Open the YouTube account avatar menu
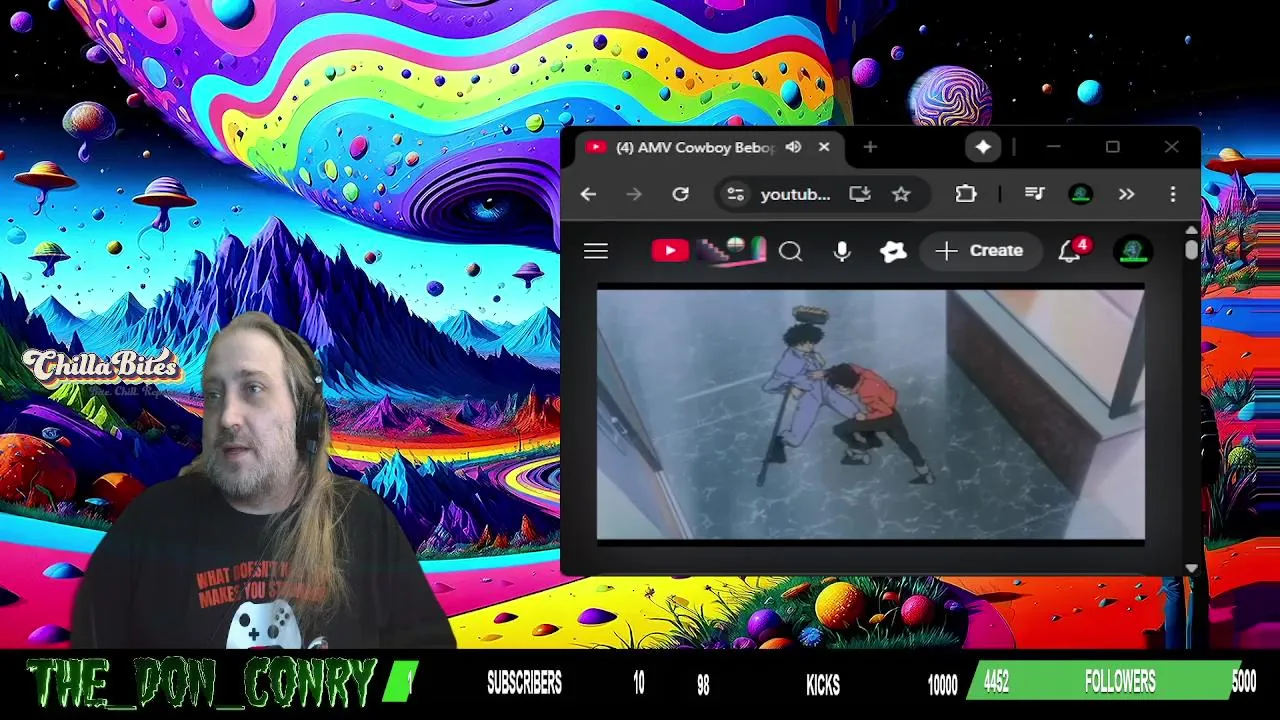Screen dimensions: 1280x720 [x=1133, y=251]
